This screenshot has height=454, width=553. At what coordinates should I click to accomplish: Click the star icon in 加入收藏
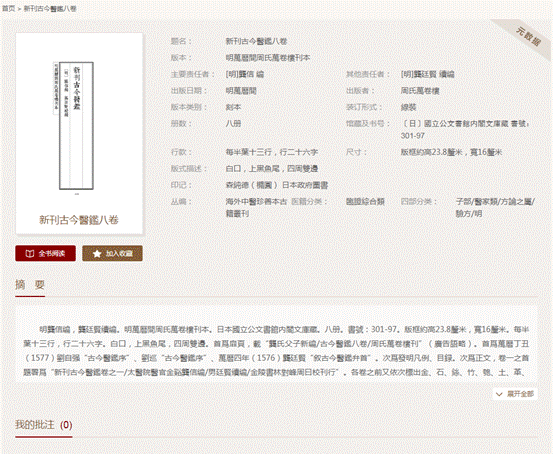[97, 253]
